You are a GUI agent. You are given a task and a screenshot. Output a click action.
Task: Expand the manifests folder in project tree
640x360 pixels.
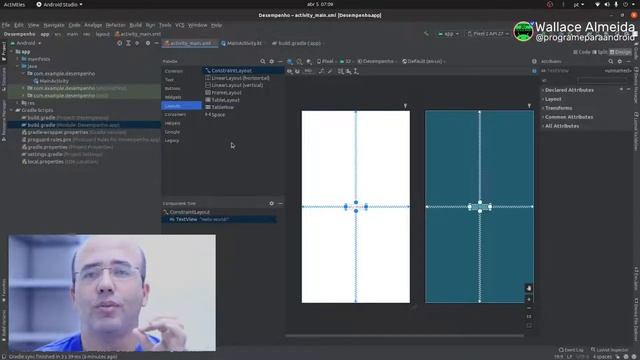click(18, 59)
